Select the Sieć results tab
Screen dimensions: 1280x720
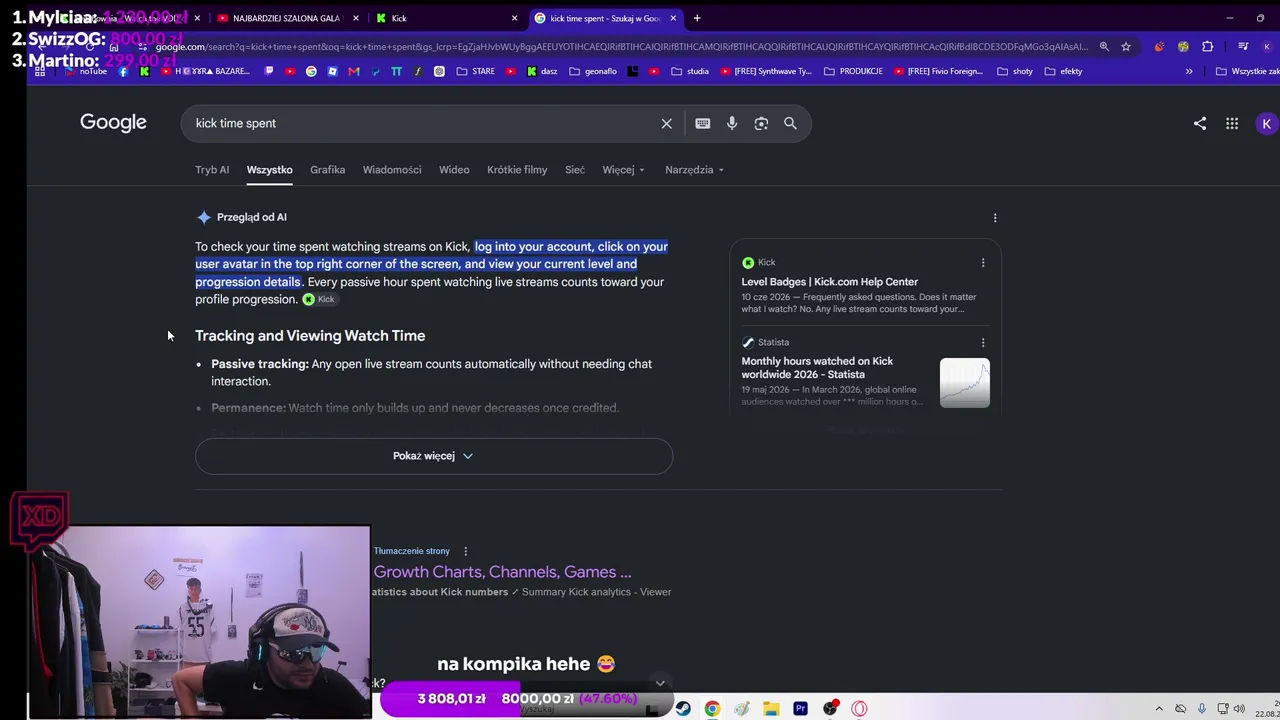point(575,170)
